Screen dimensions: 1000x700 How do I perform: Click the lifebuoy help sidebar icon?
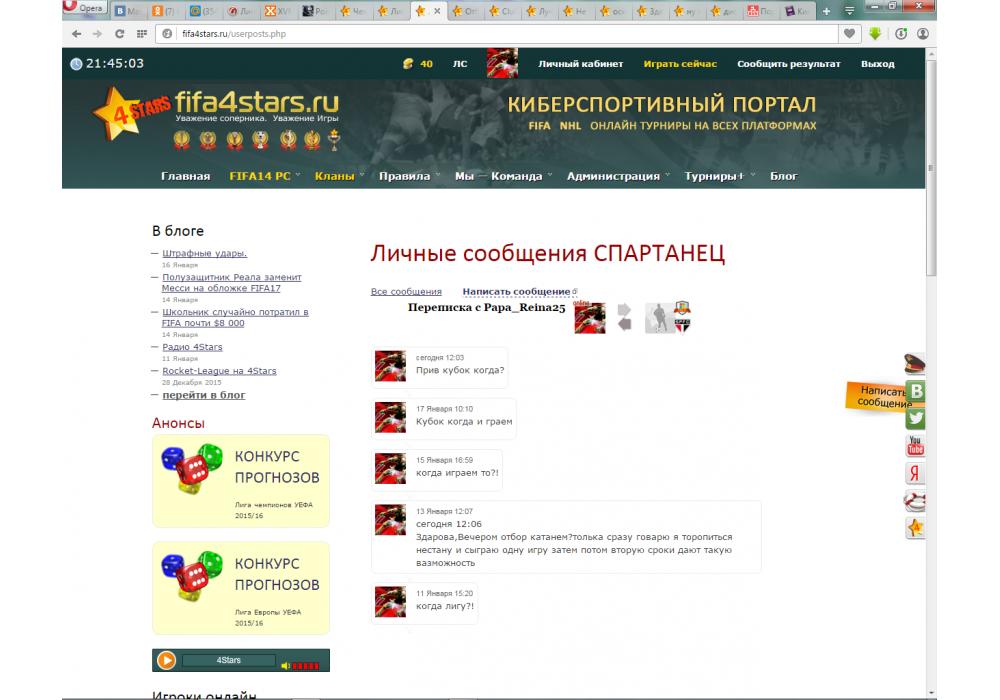coord(915,500)
